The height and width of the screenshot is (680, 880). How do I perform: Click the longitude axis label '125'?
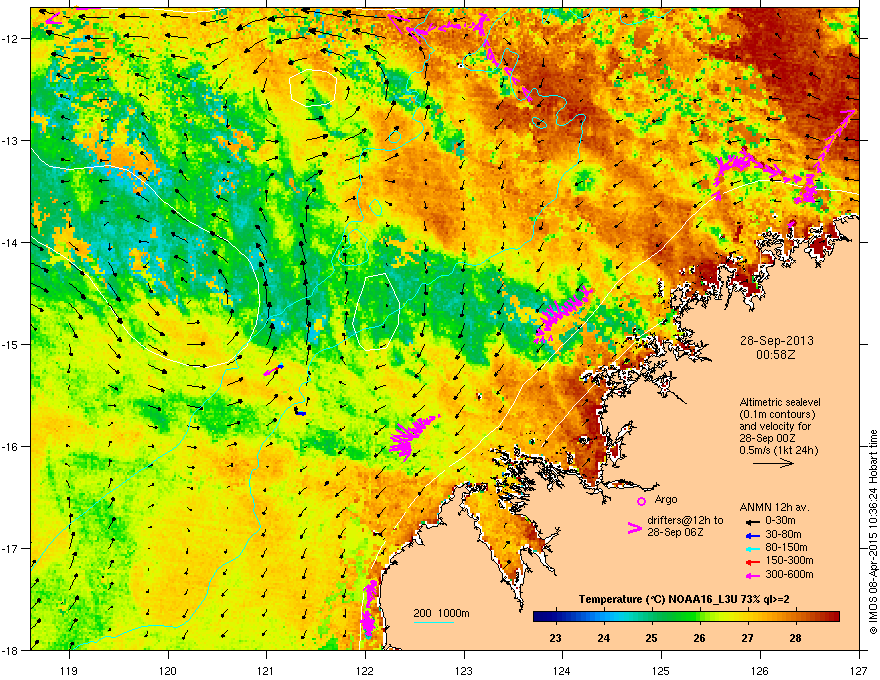click(661, 670)
